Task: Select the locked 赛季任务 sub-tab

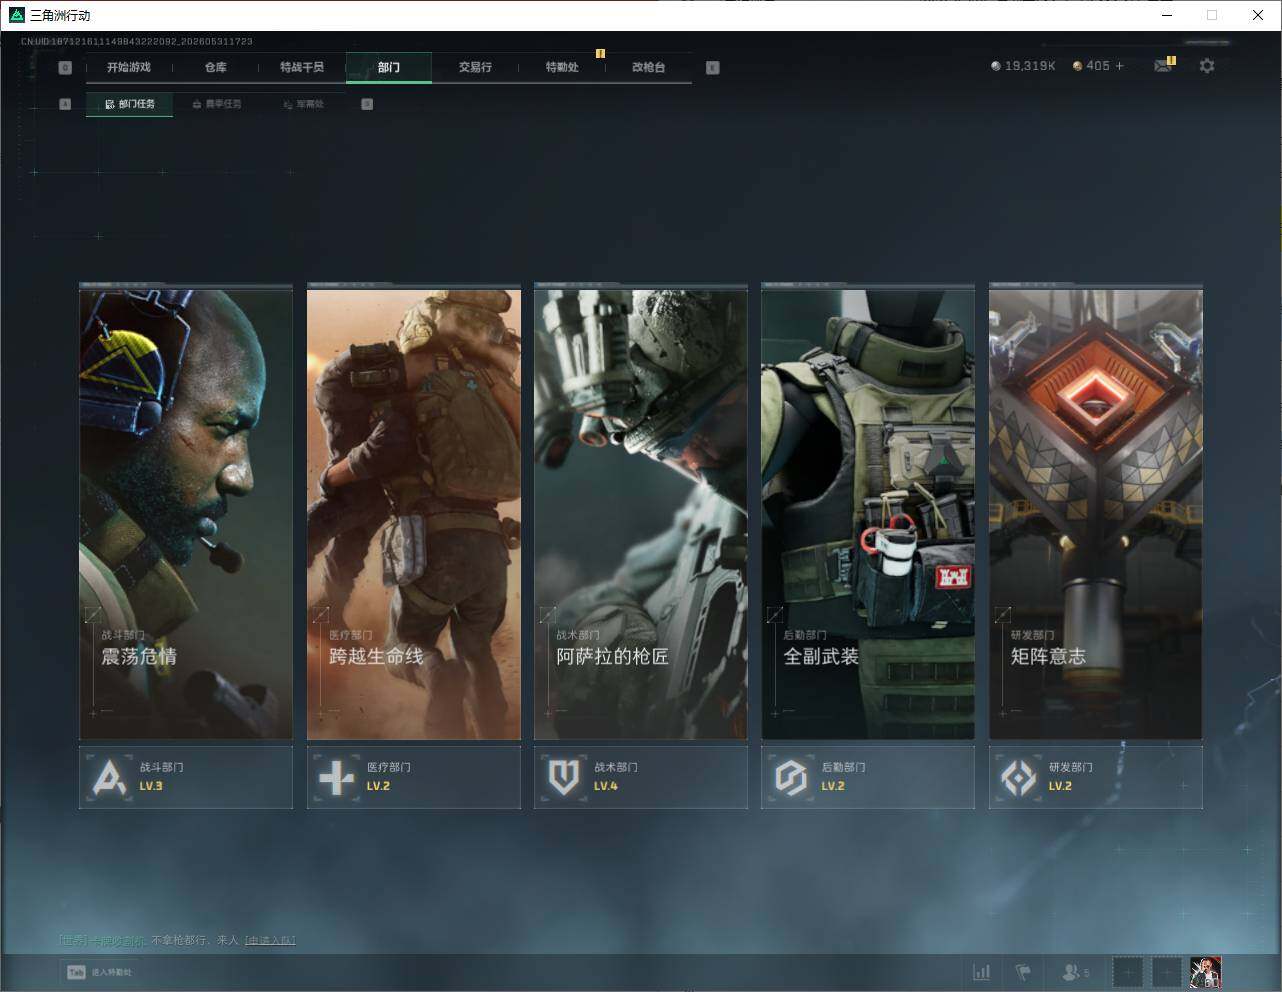Action: coord(217,104)
